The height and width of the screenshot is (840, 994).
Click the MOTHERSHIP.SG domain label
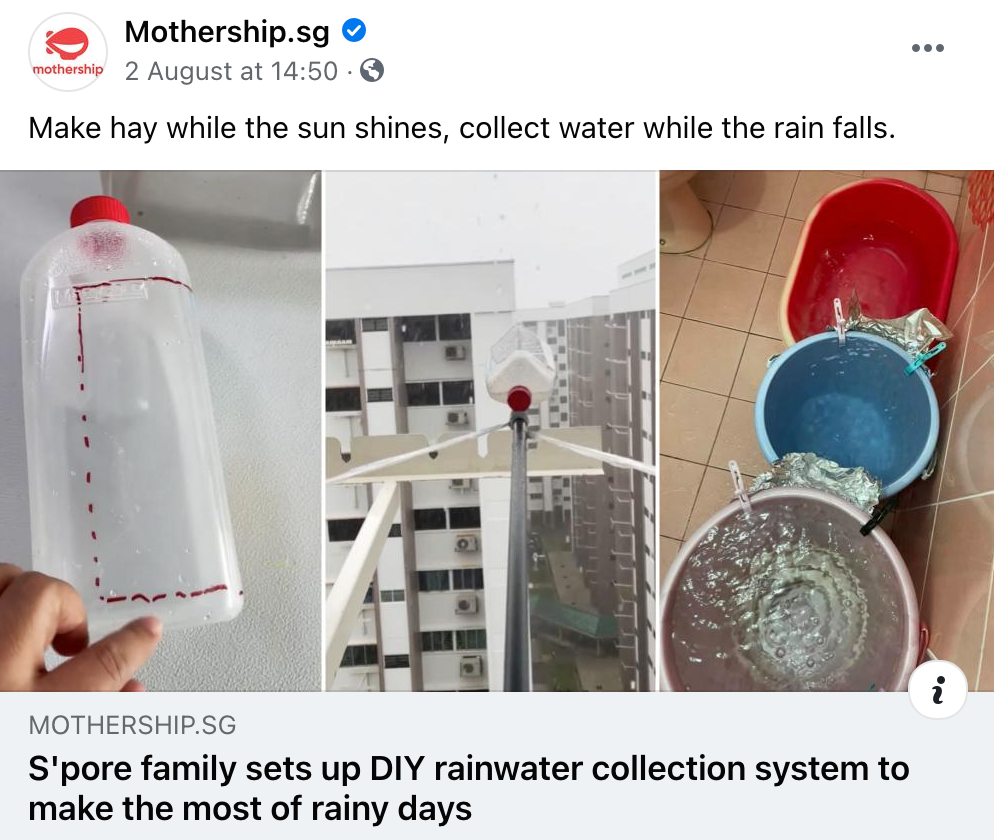point(132,725)
